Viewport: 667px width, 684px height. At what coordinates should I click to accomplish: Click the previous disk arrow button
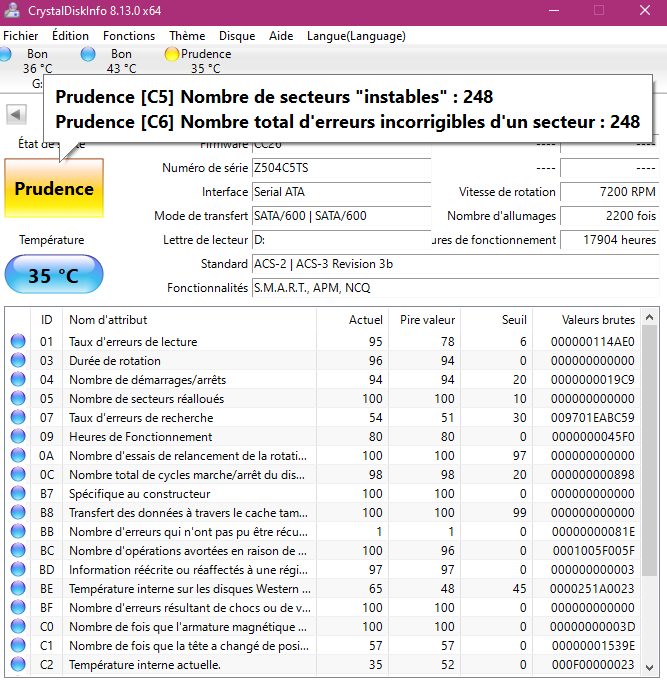(16, 114)
